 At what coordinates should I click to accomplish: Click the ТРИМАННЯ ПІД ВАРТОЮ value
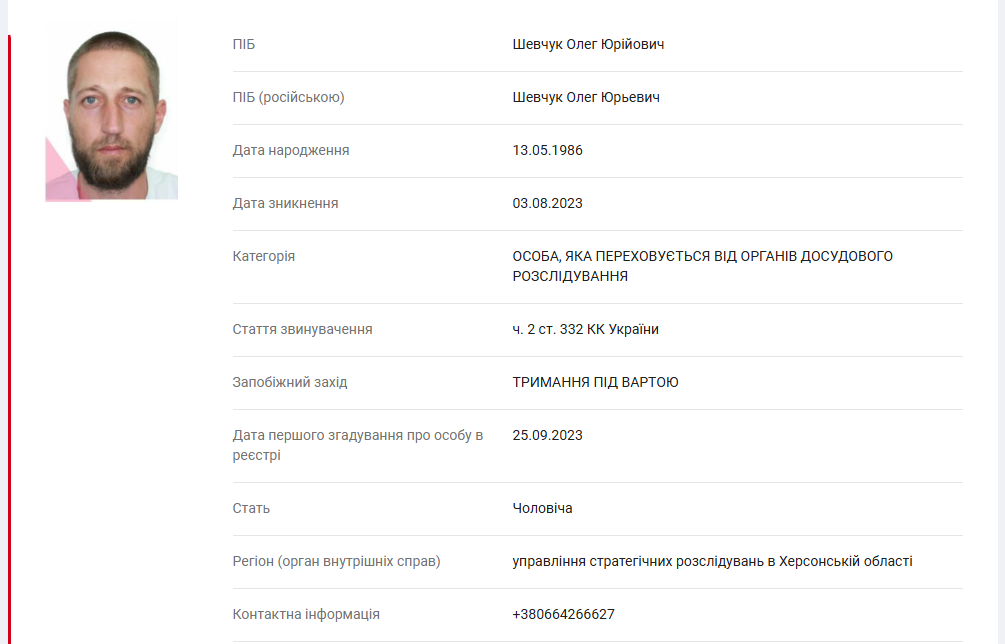pos(595,382)
